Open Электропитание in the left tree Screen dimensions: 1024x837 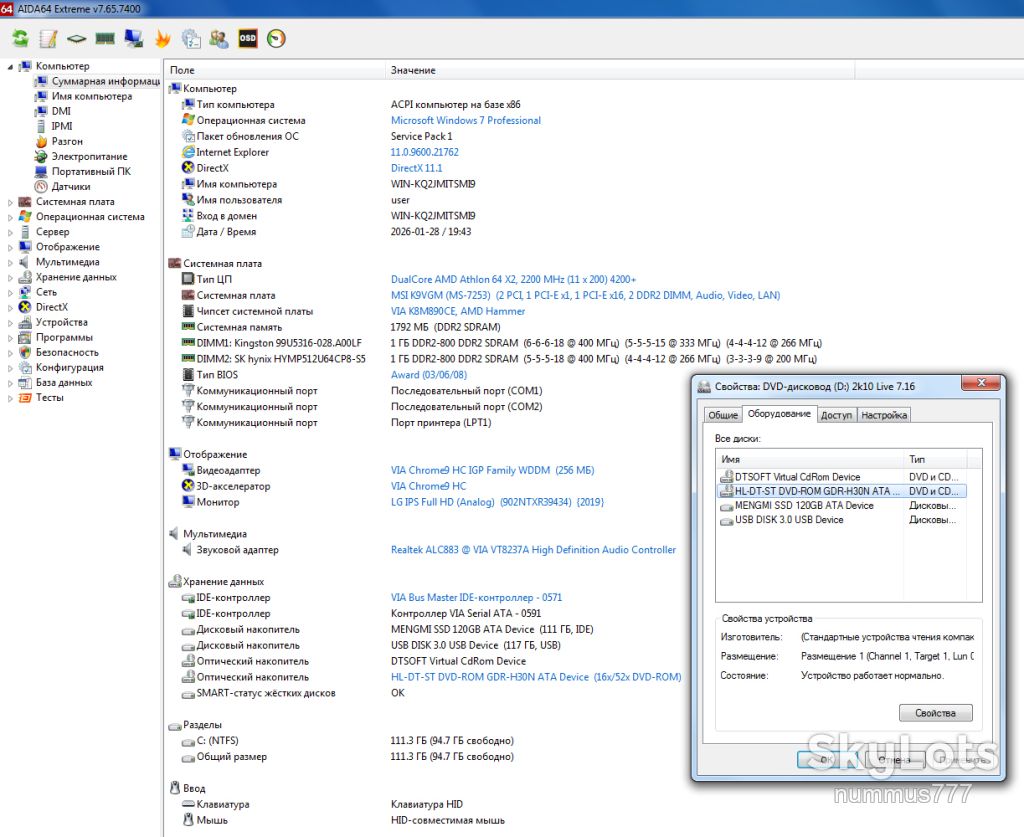89,156
